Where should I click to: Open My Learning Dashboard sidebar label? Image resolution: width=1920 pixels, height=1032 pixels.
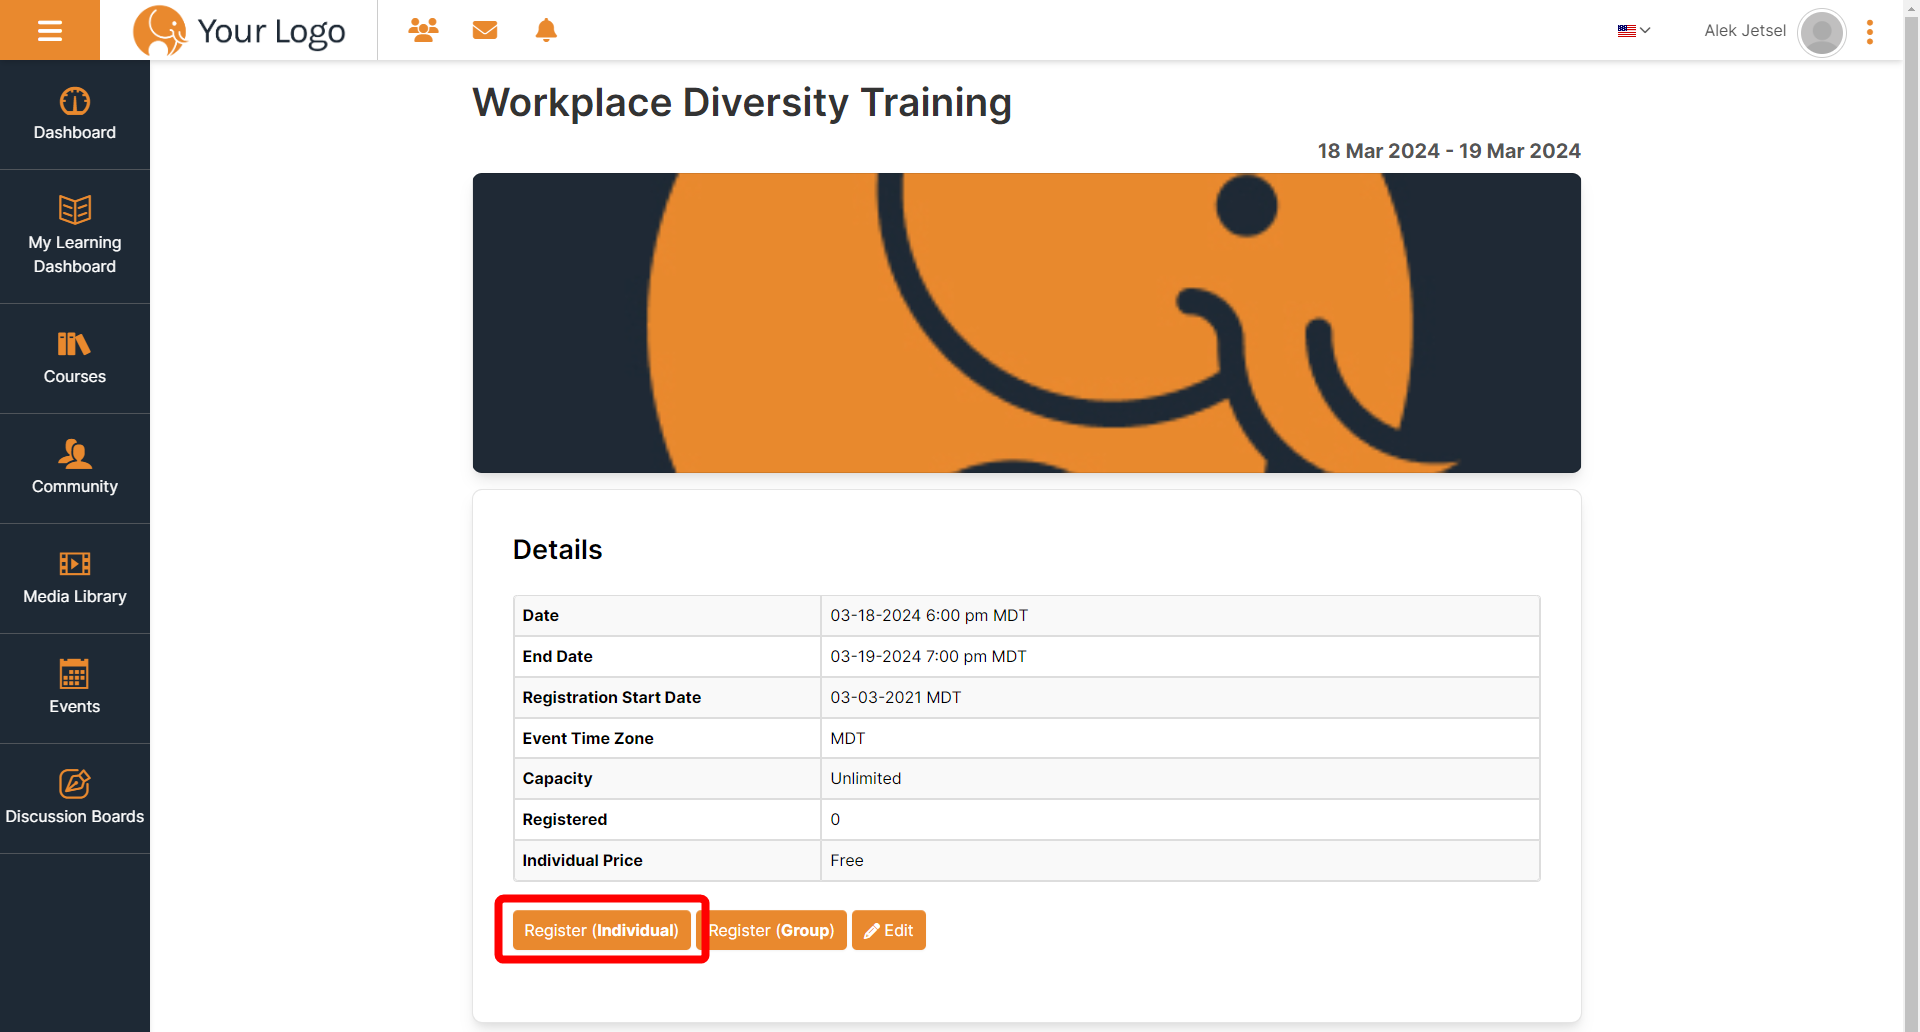(x=75, y=254)
